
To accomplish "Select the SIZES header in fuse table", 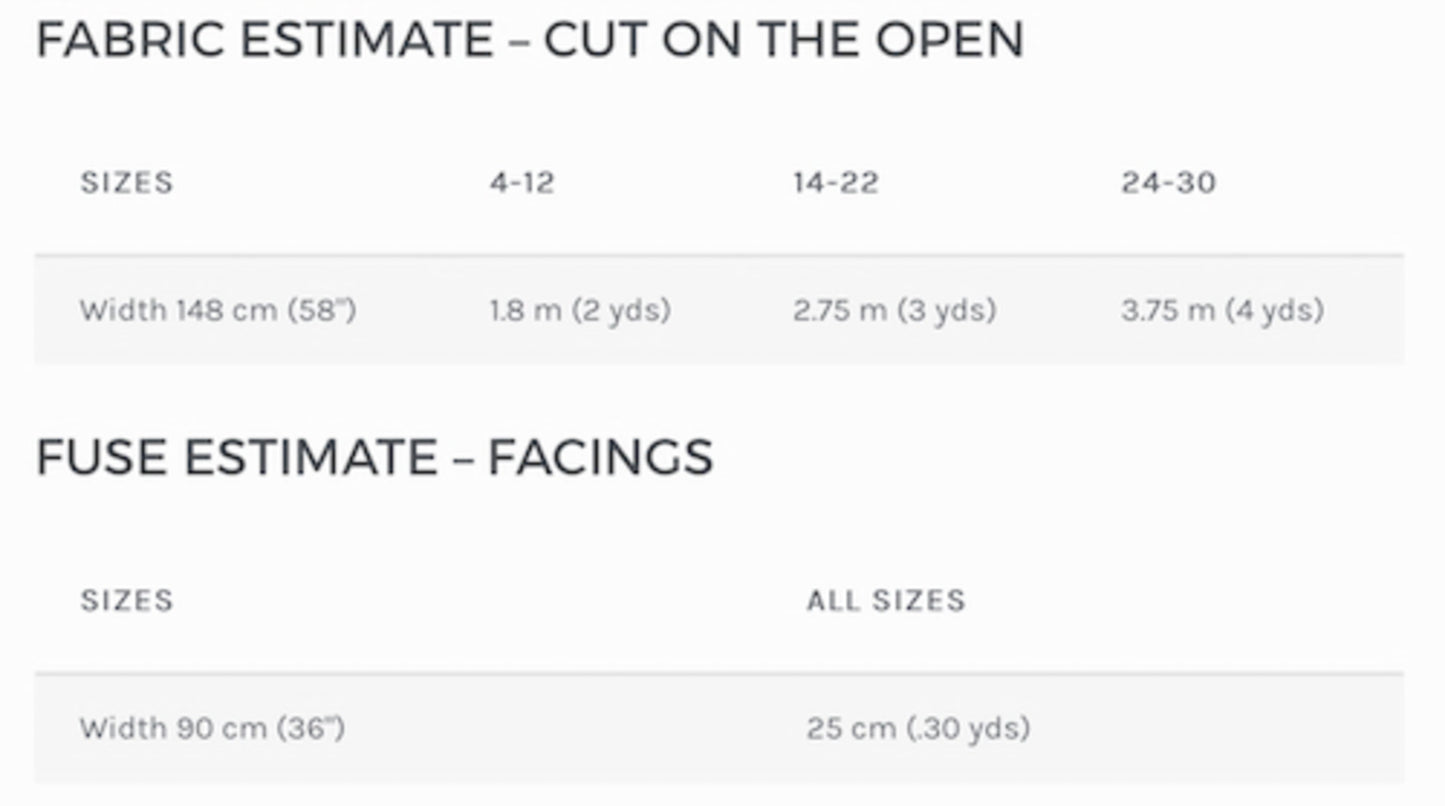I will pyautogui.click(x=127, y=600).
